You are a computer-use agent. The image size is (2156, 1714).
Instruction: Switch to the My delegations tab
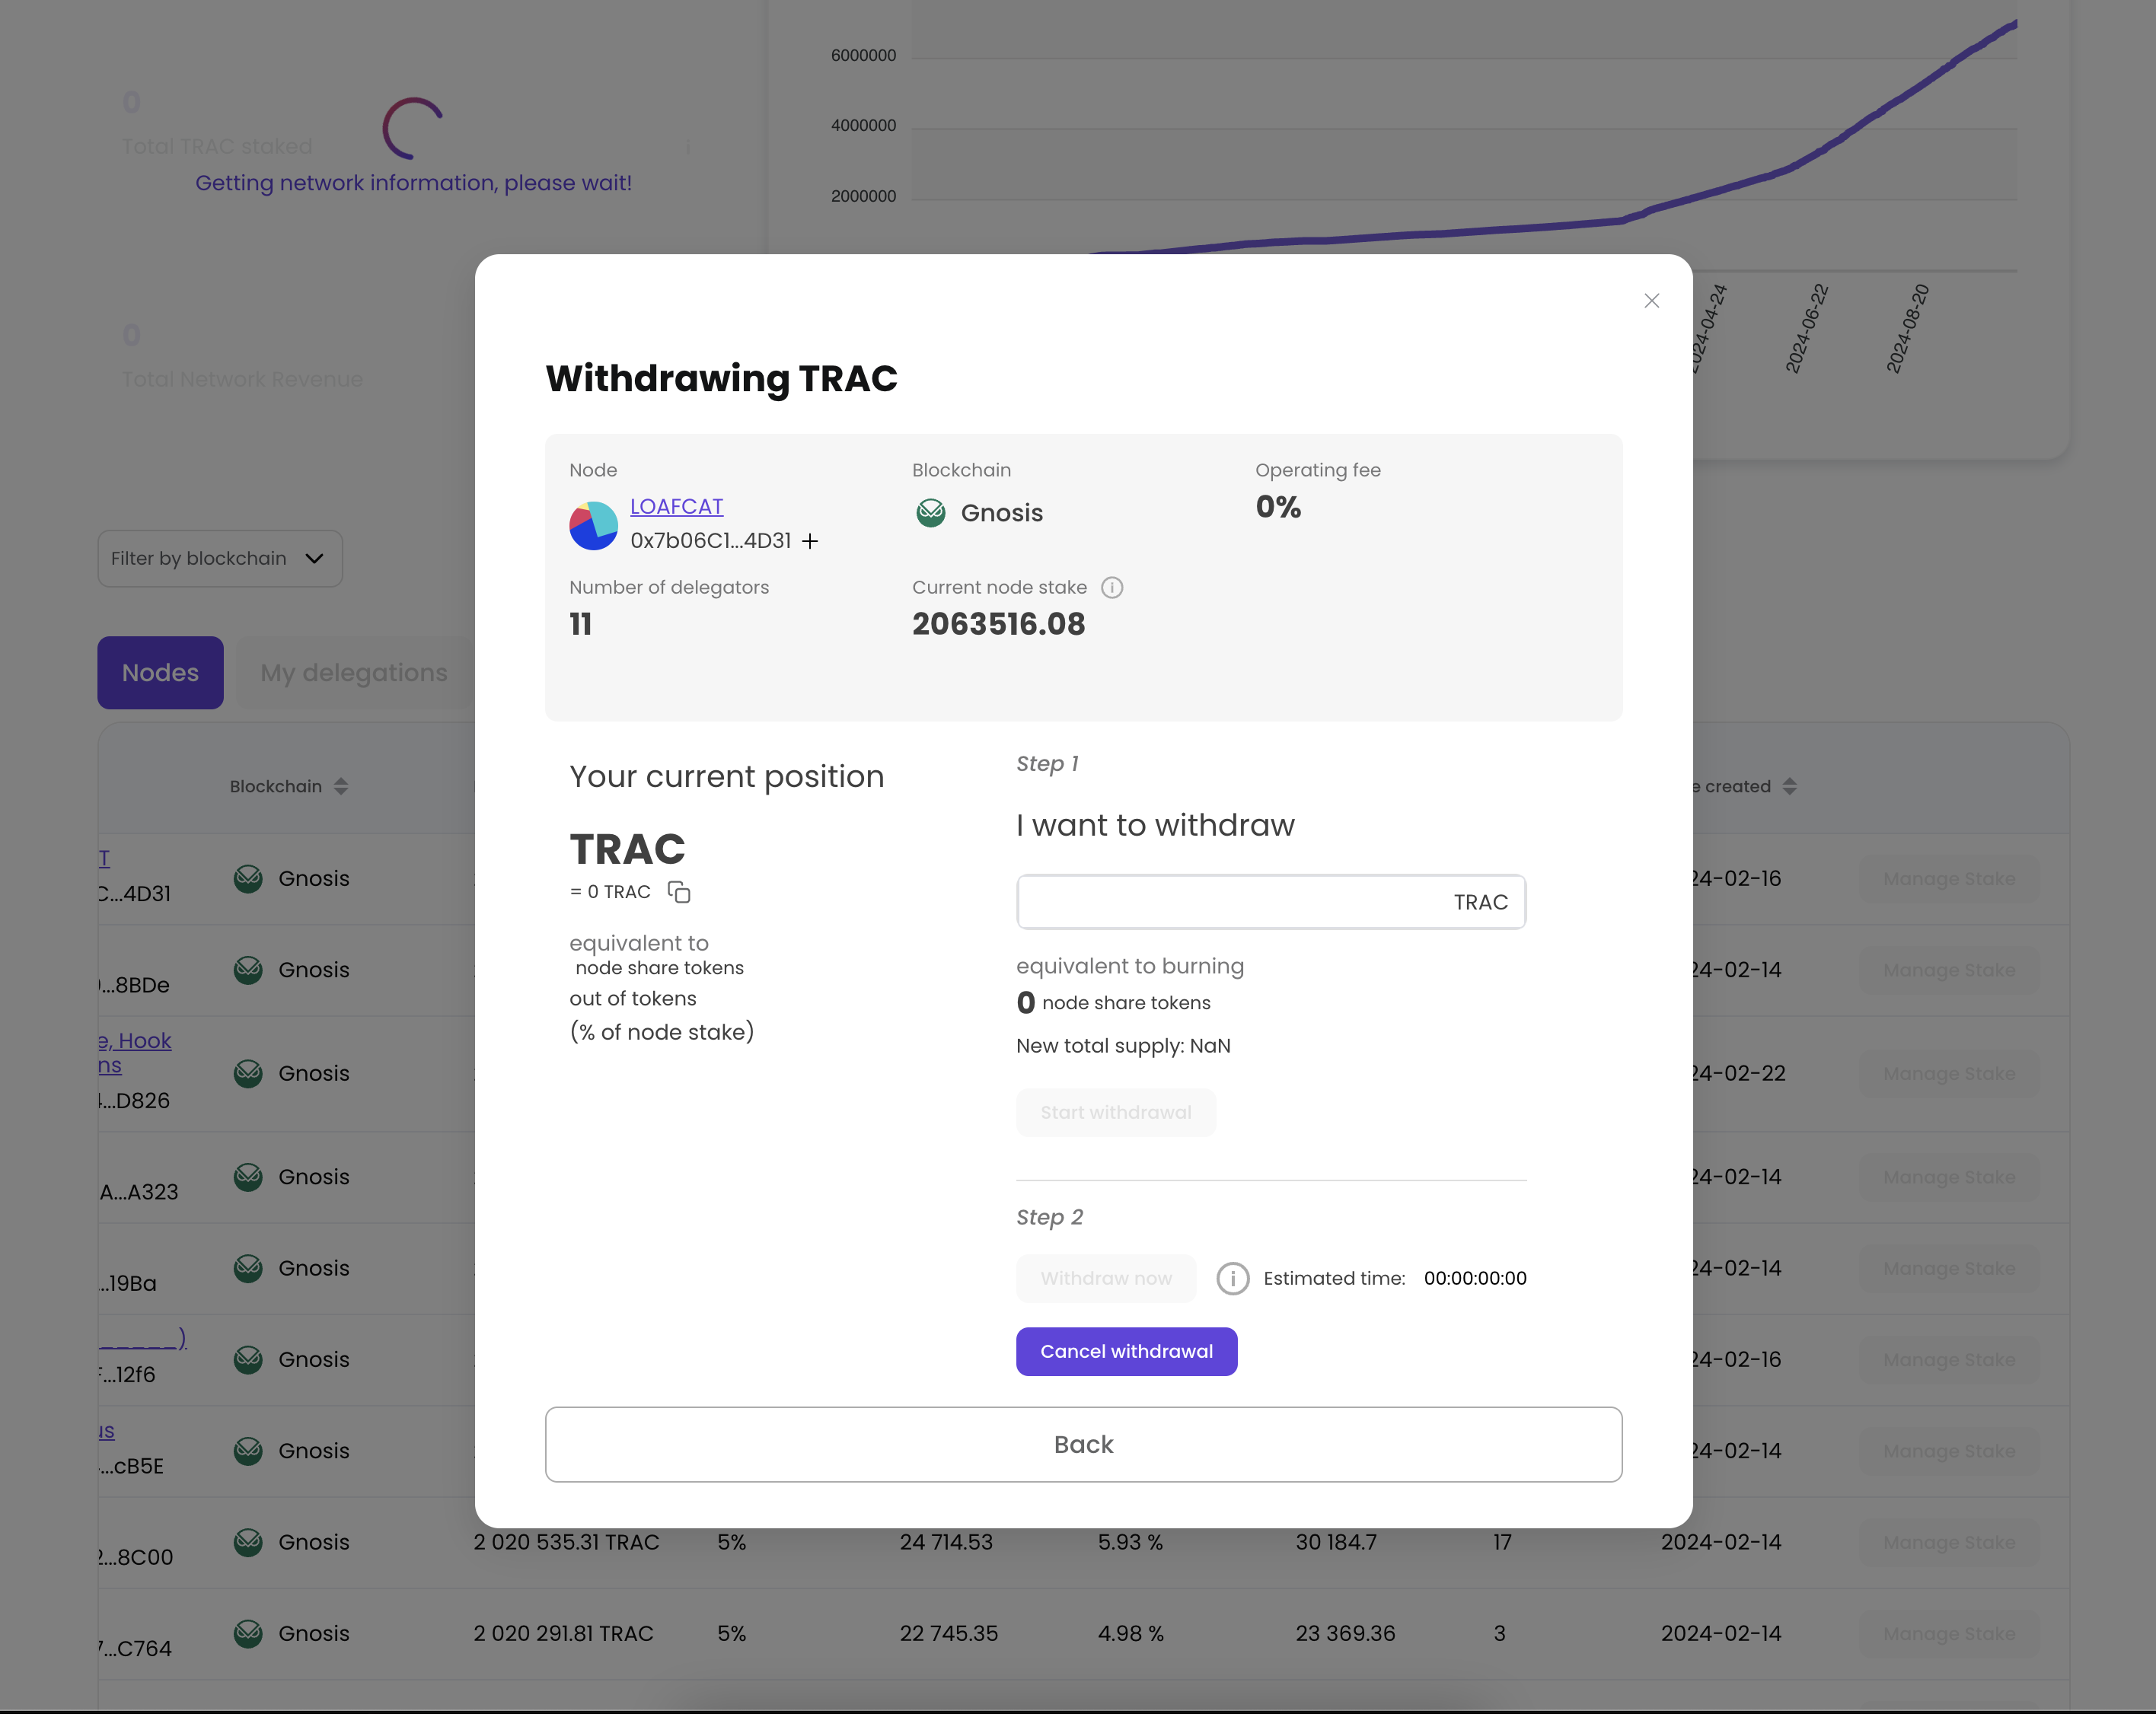click(x=353, y=671)
